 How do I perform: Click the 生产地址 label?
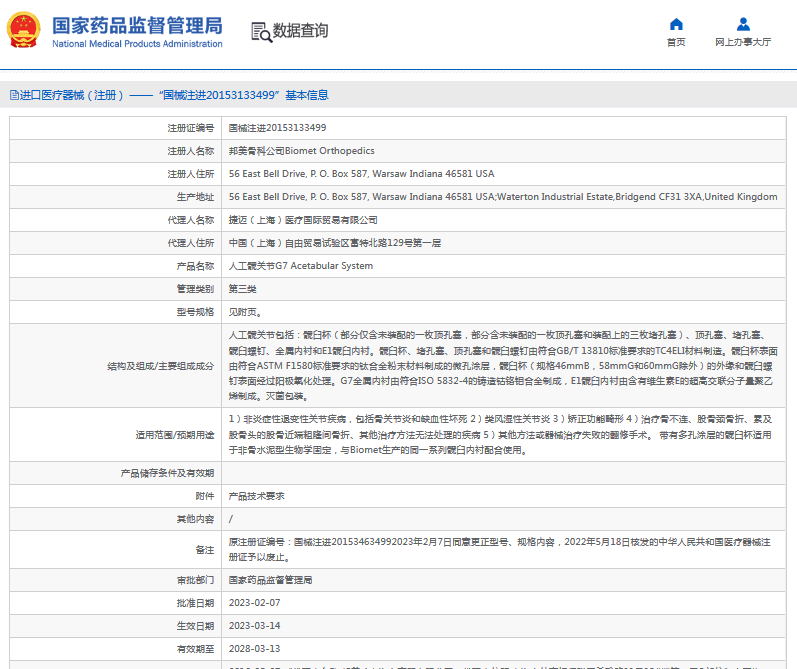[196, 197]
